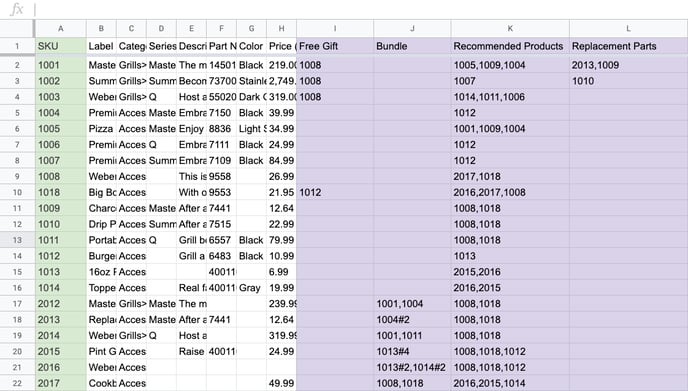This screenshot has width=688, height=391.
Task: Click recommended products cell '1014,1011,1006'
Action: 510,97
